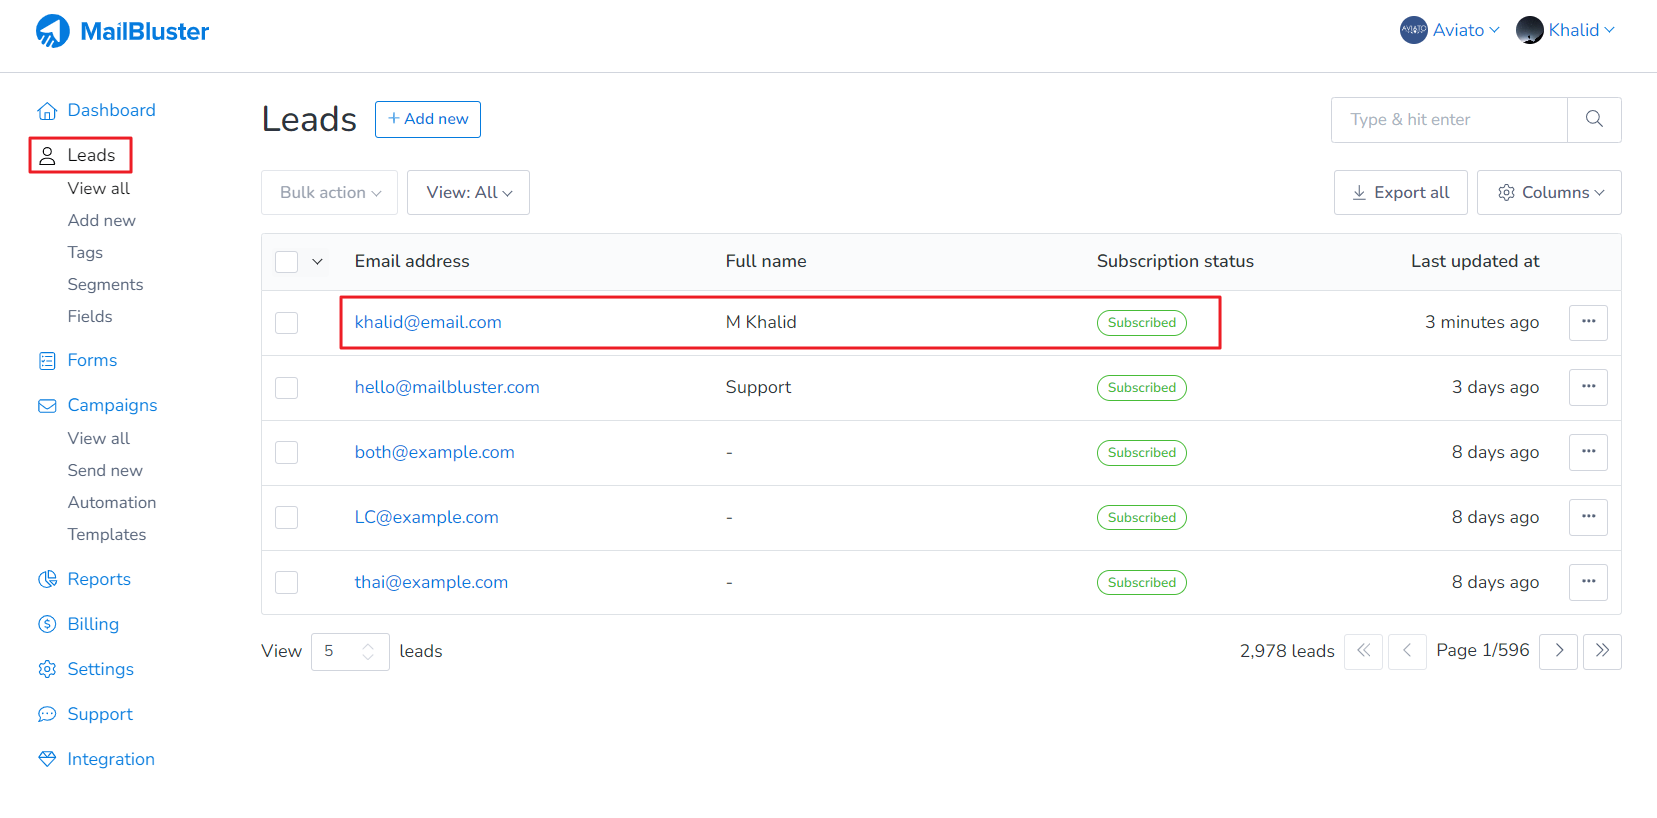Image resolution: width=1657 pixels, height=818 pixels.
Task: Go to the last page of leads
Action: click(x=1602, y=651)
